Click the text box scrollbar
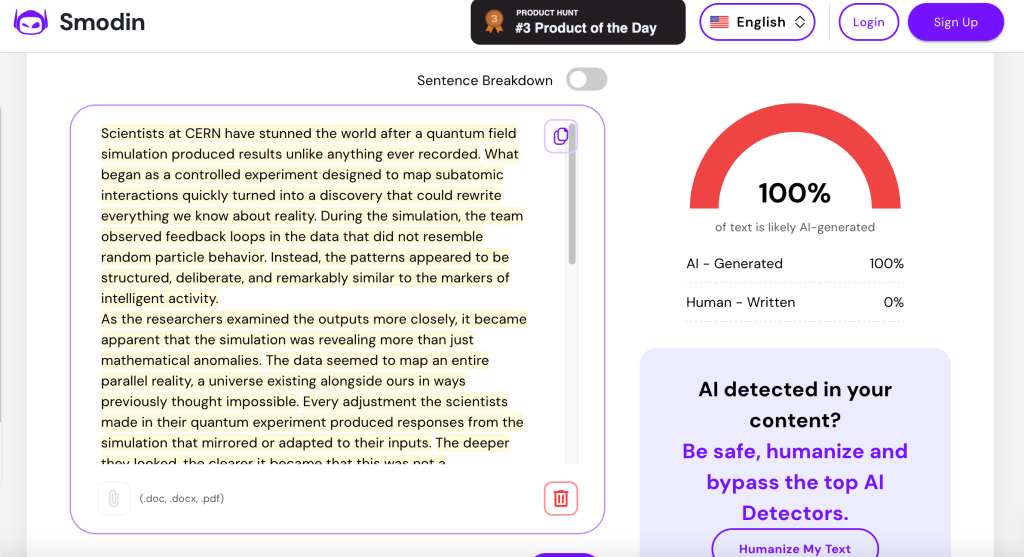 [x=572, y=210]
